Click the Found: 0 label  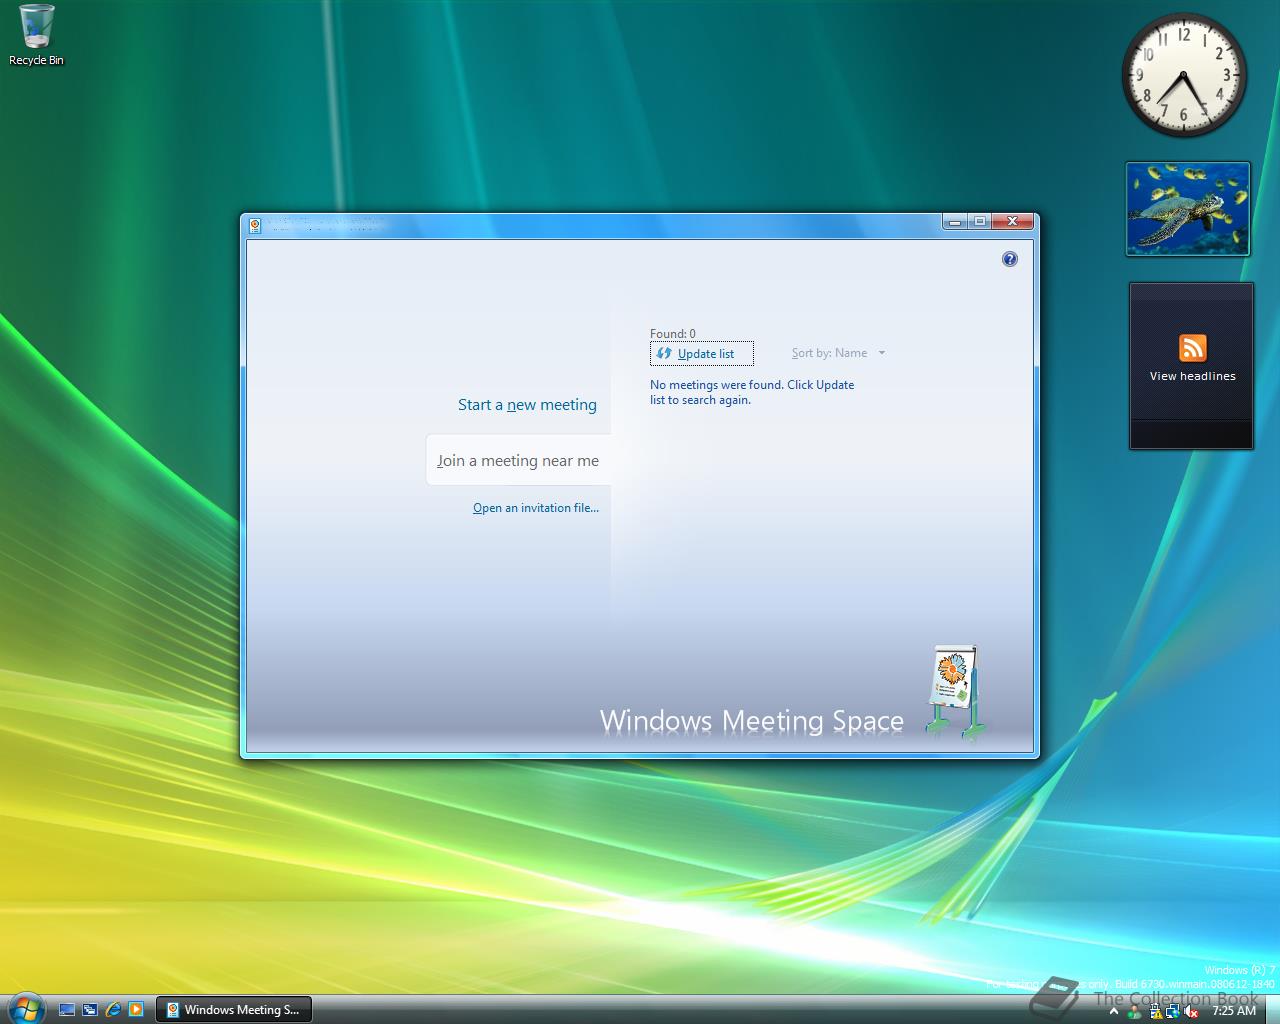point(673,333)
